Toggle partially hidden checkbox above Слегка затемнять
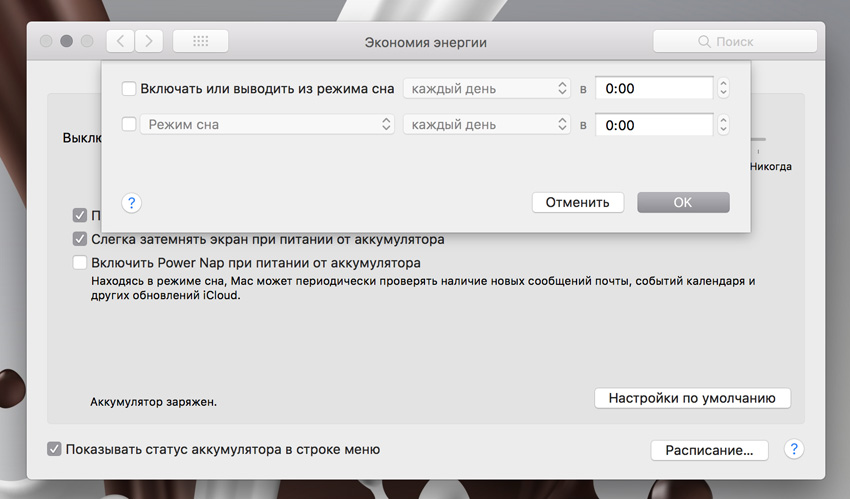 click(80, 215)
